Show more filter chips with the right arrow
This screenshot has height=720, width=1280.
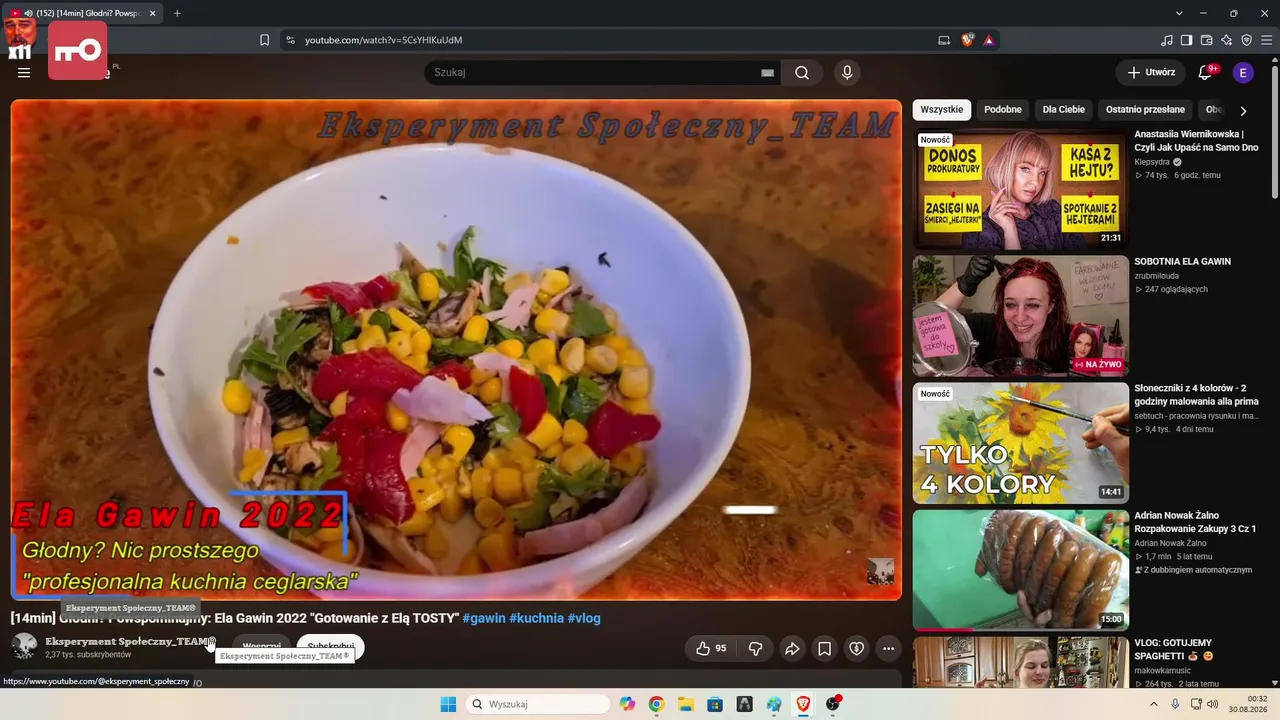point(1243,111)
